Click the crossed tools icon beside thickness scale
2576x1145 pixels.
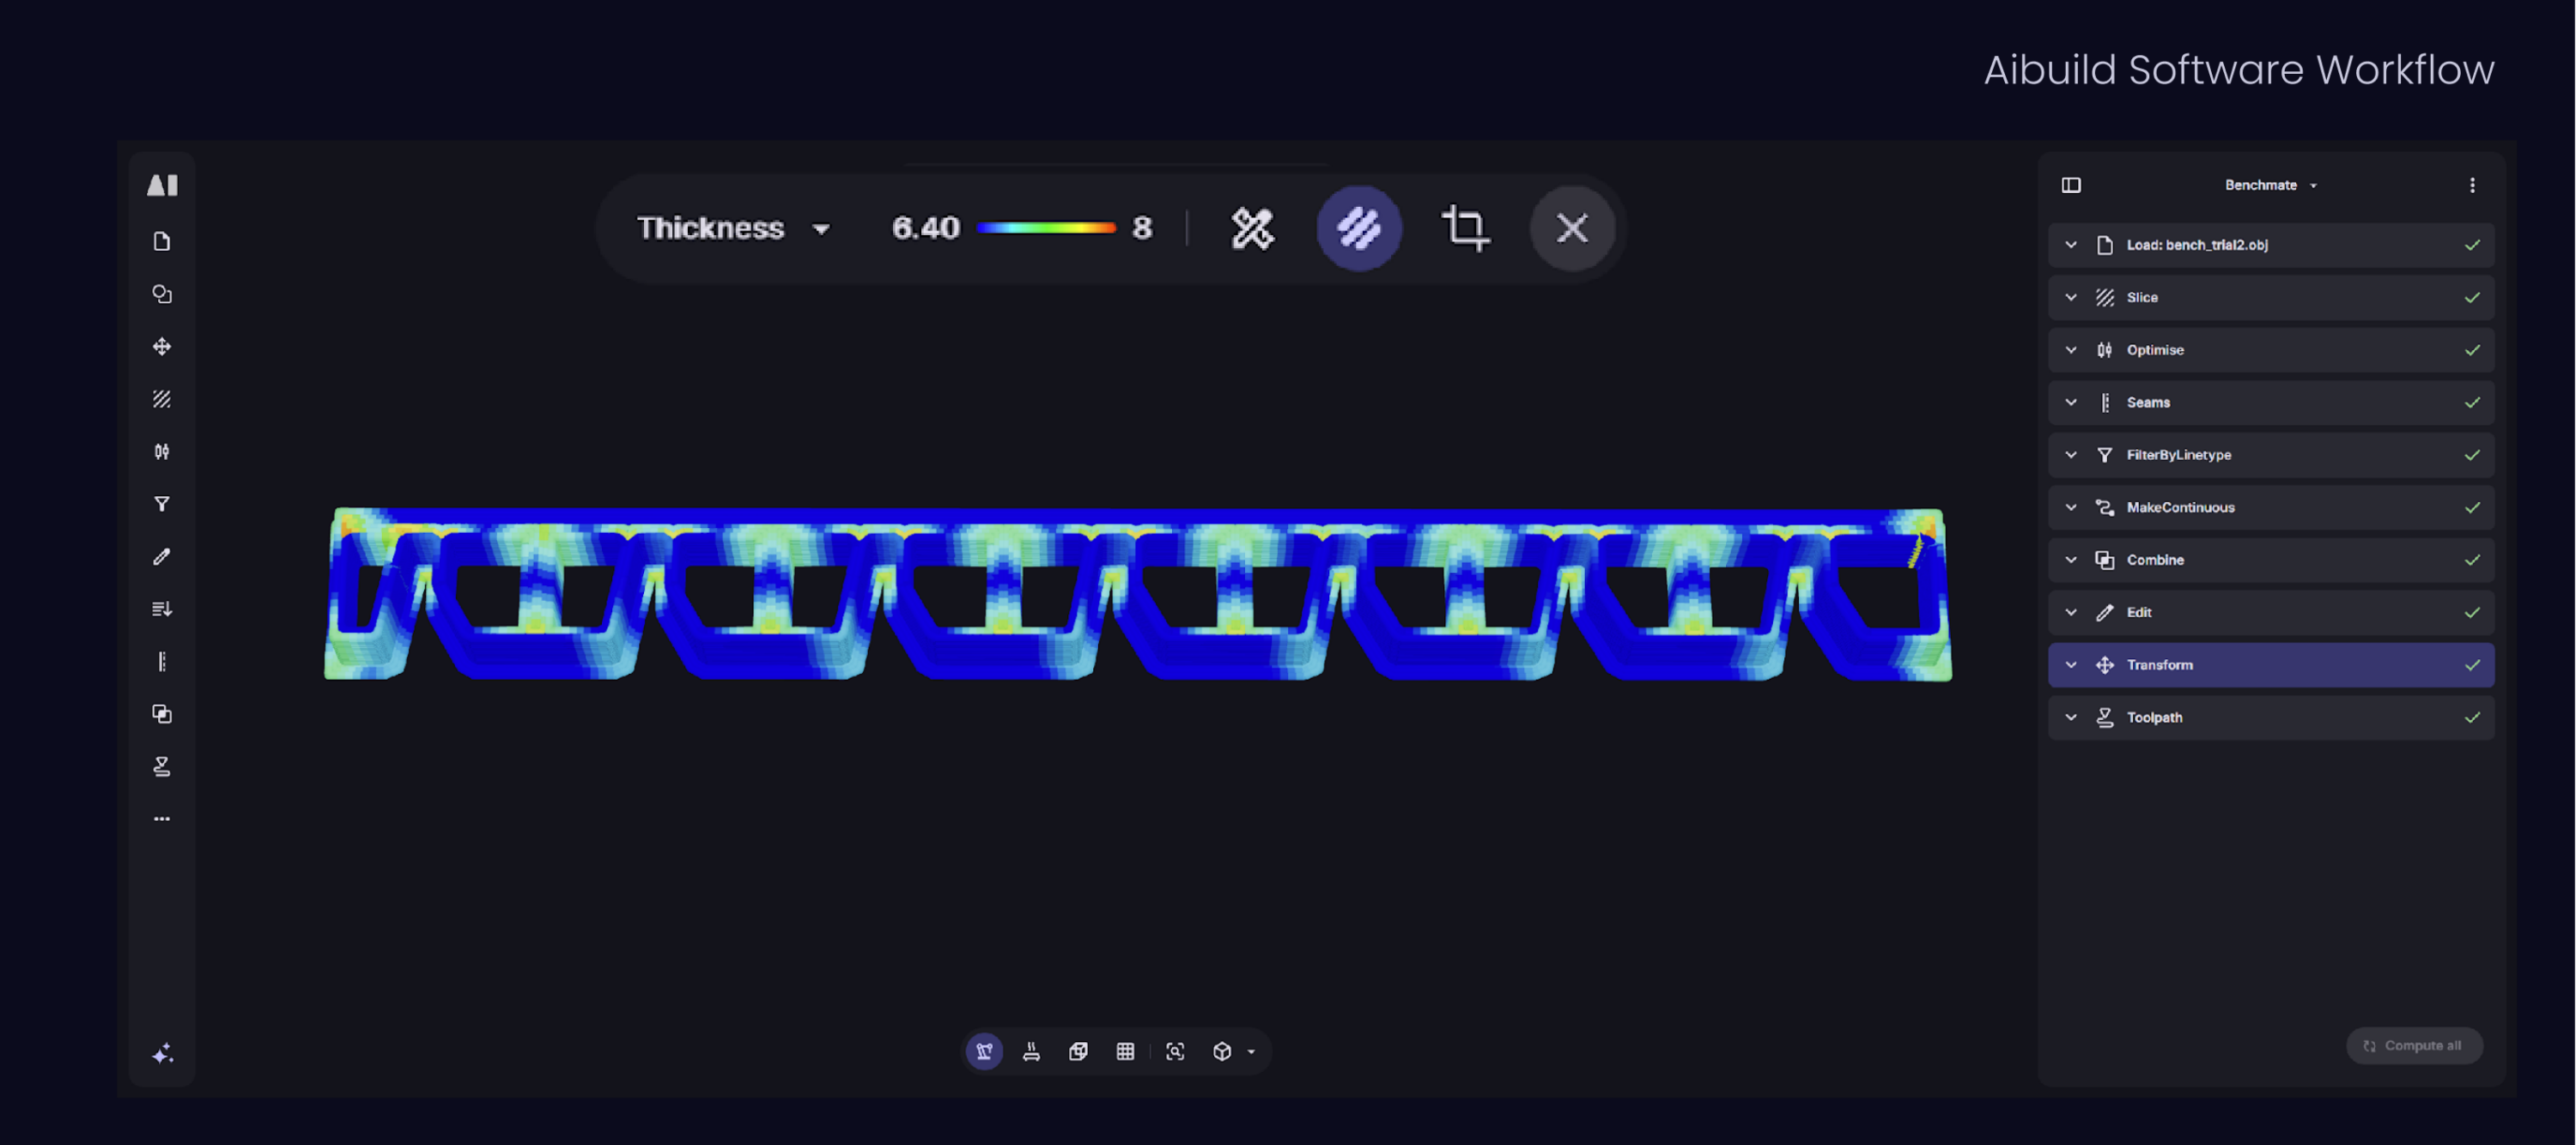tap(1251, 228)
